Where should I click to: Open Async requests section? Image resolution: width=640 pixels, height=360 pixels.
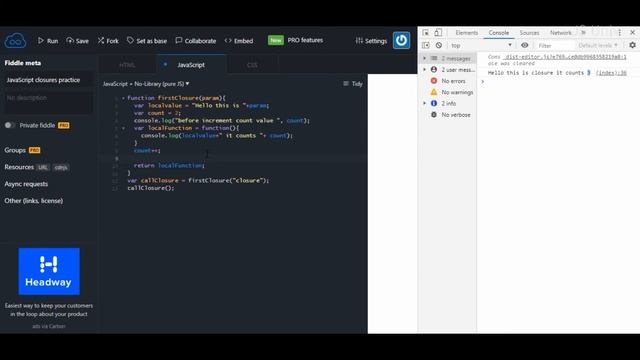[26, 184]
